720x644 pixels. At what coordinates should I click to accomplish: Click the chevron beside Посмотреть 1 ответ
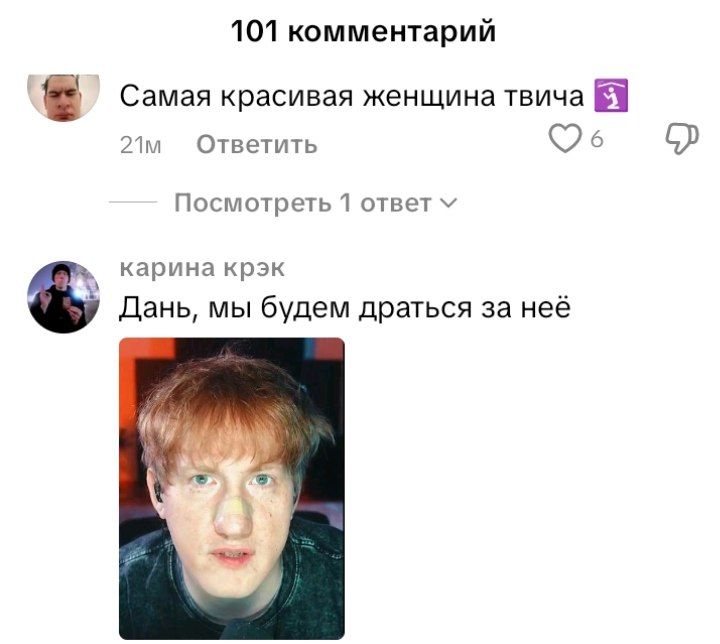(449, 203)
